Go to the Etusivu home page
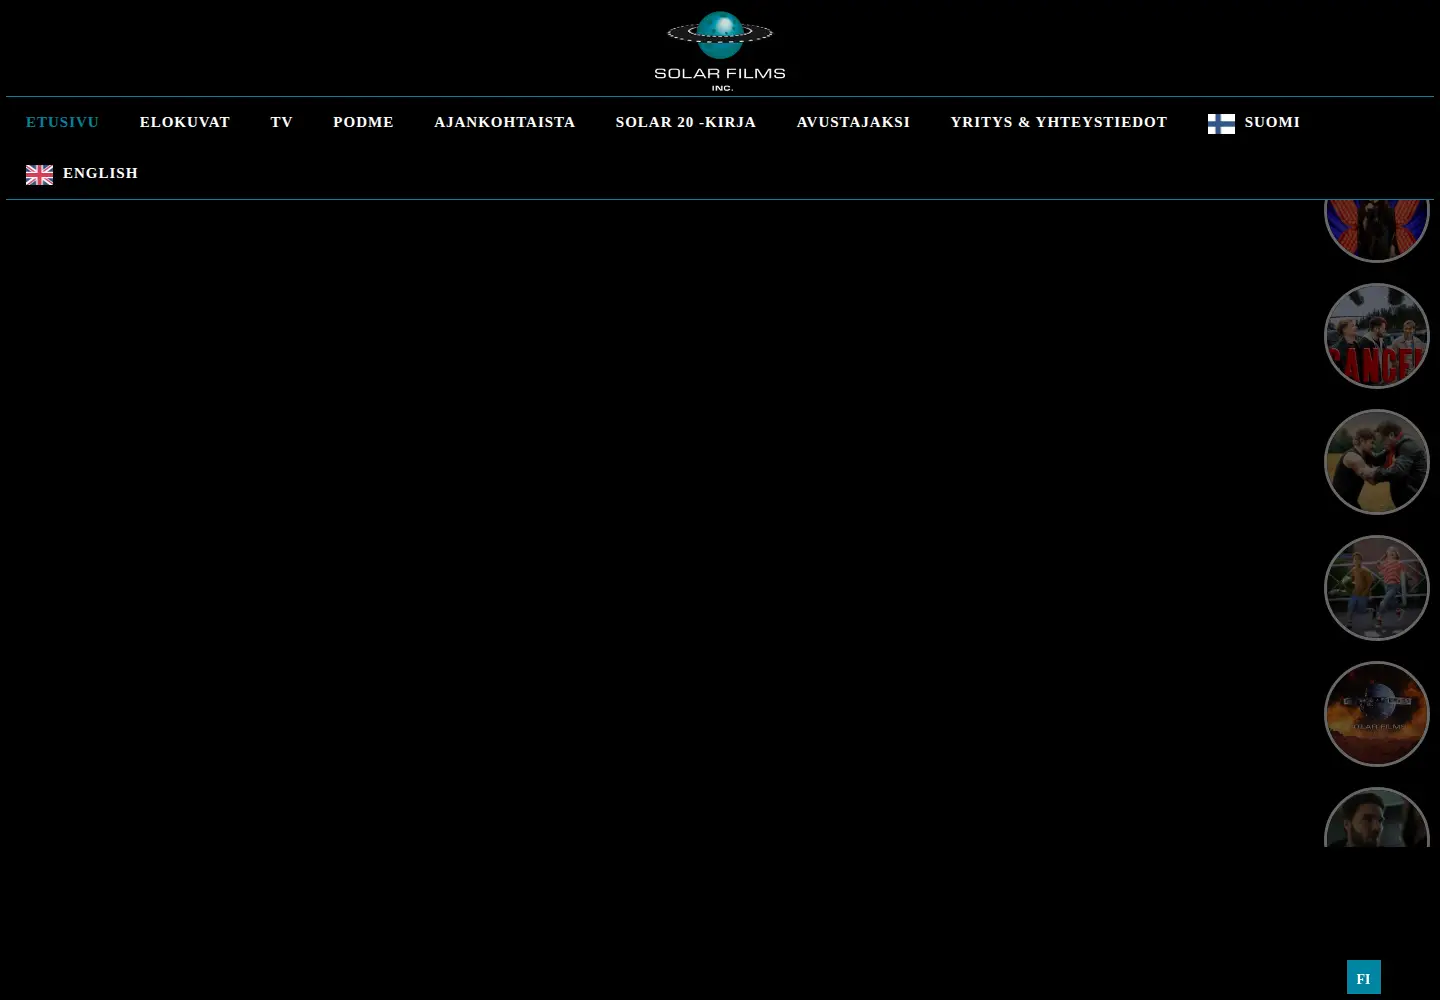Viewport: 1440px width, 1000px height. tap(62, 122)
